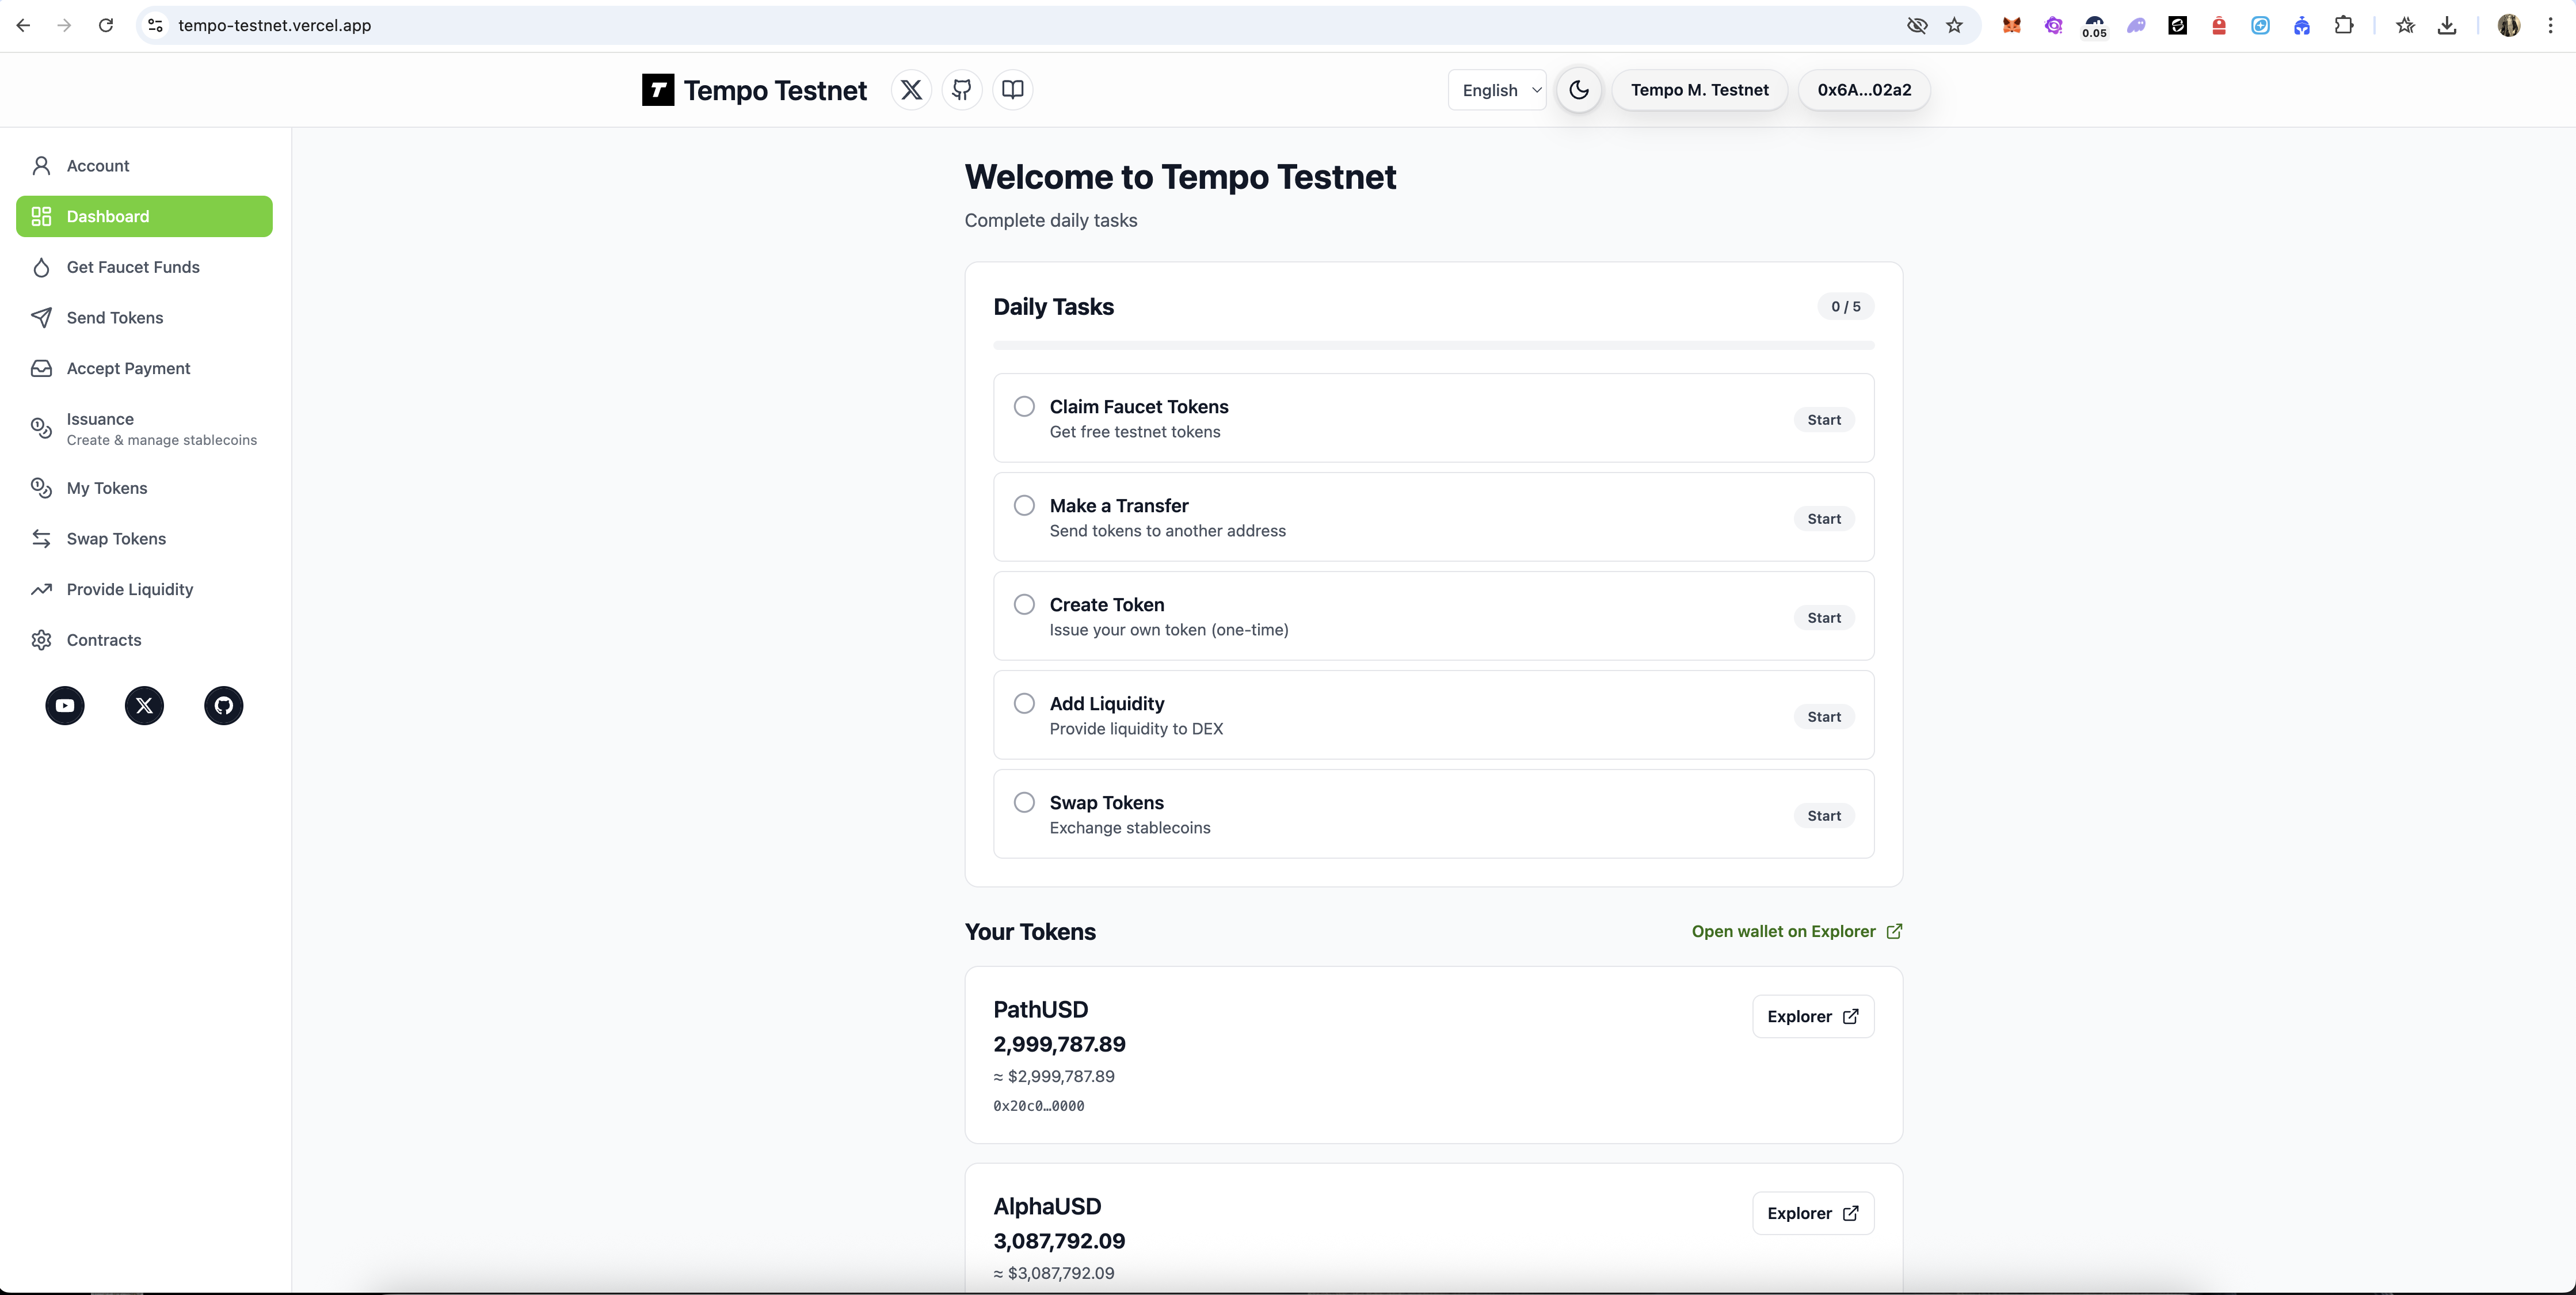Start the Create Token task
Image resolution: width=2576 pixels, height=1295 pixels.
(x=1824, y=618)
